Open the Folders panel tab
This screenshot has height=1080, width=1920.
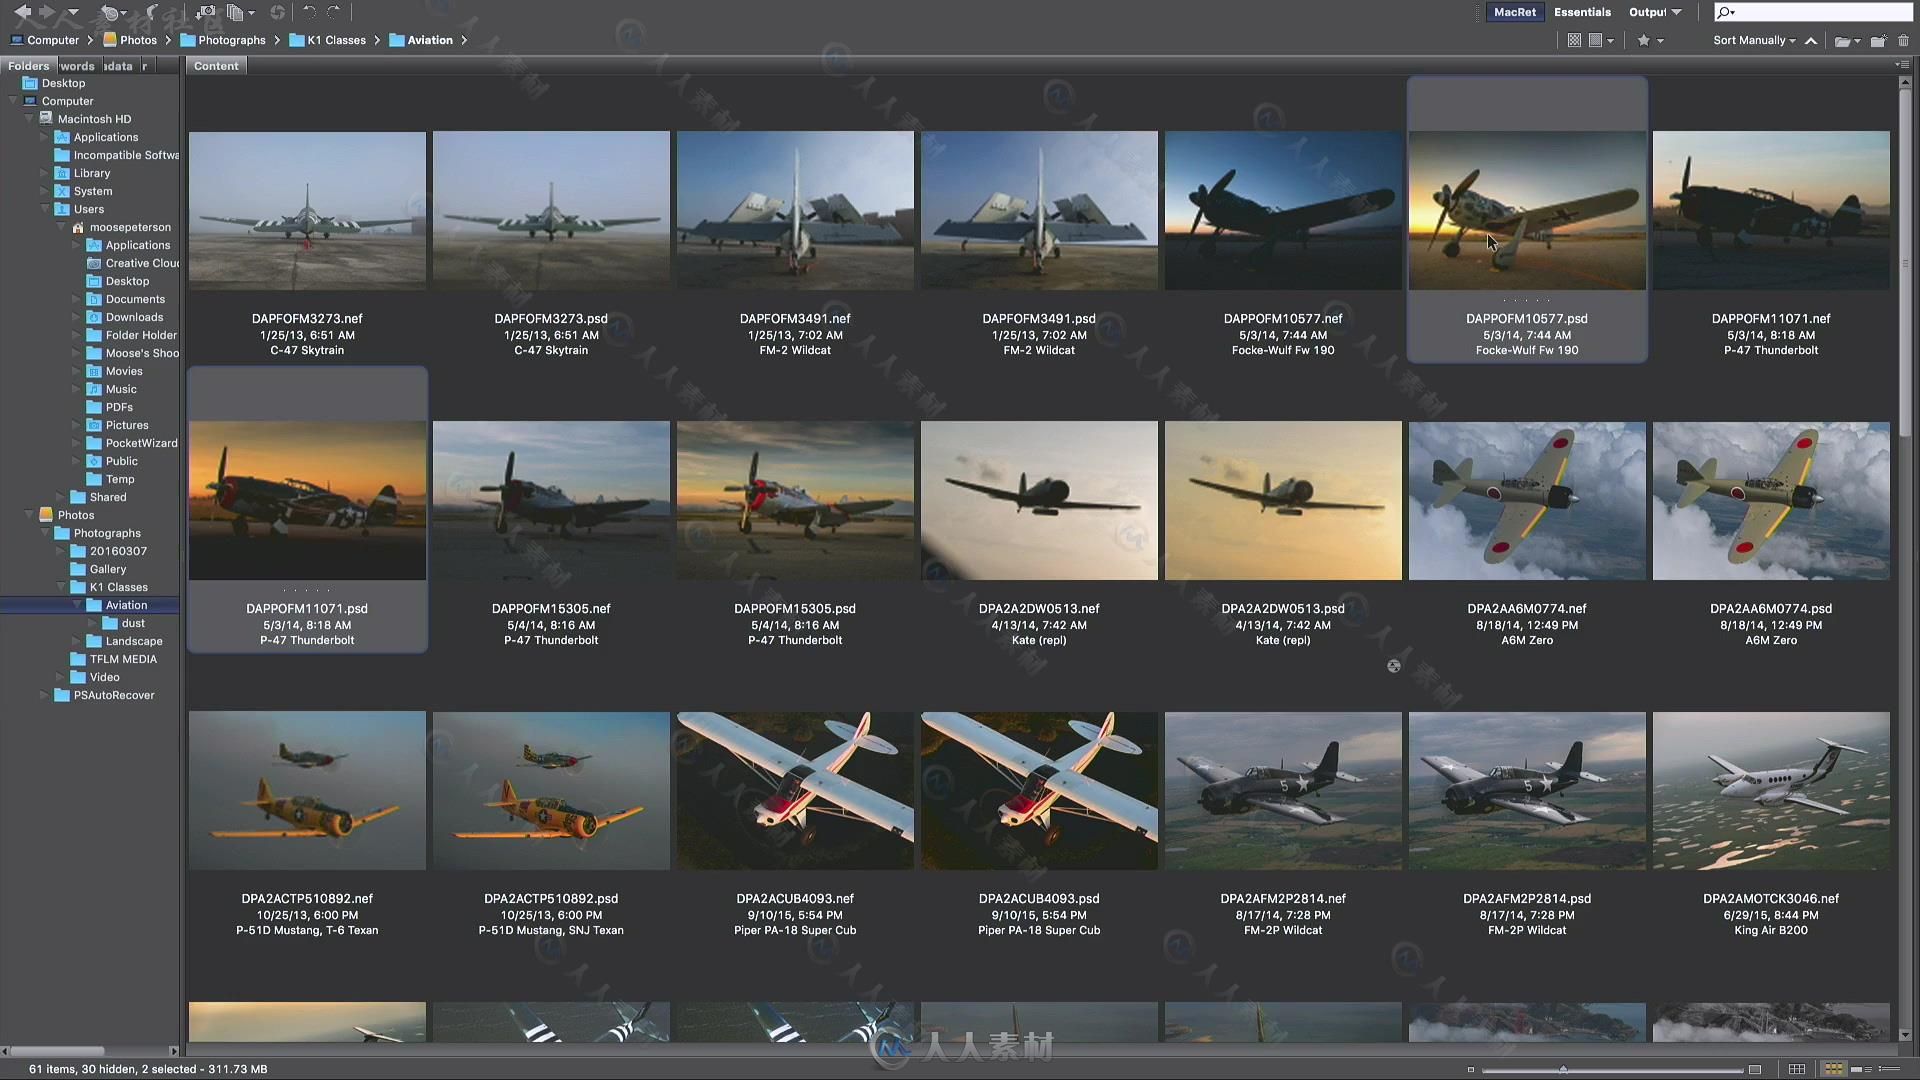coord(28,66)
